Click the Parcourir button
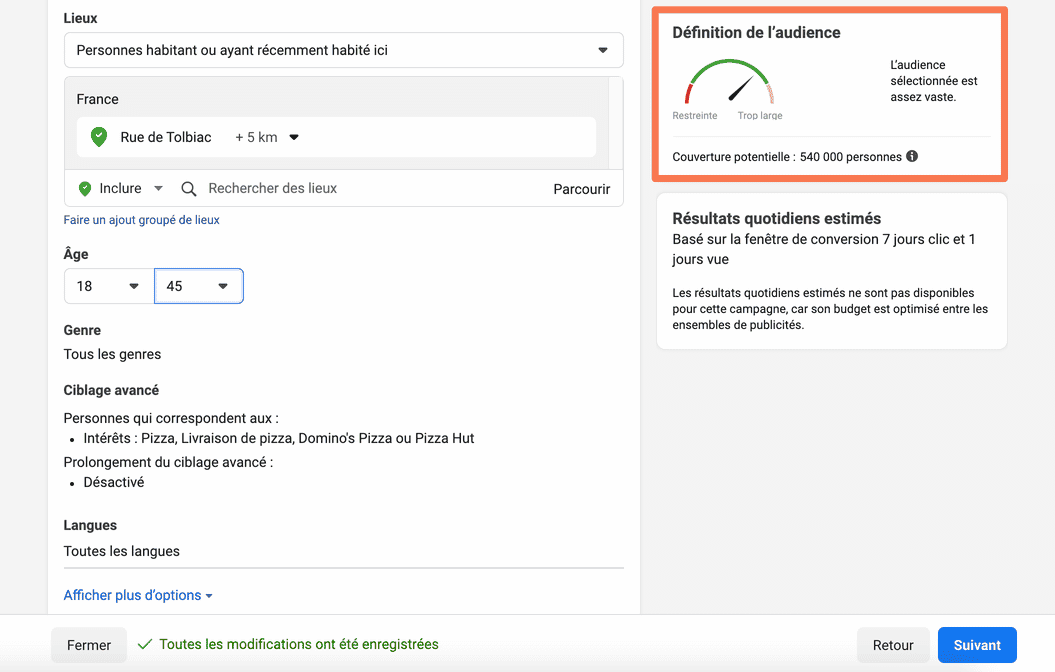The height and width of the screenshot is (672, 1055). click(x=581, y=189)
